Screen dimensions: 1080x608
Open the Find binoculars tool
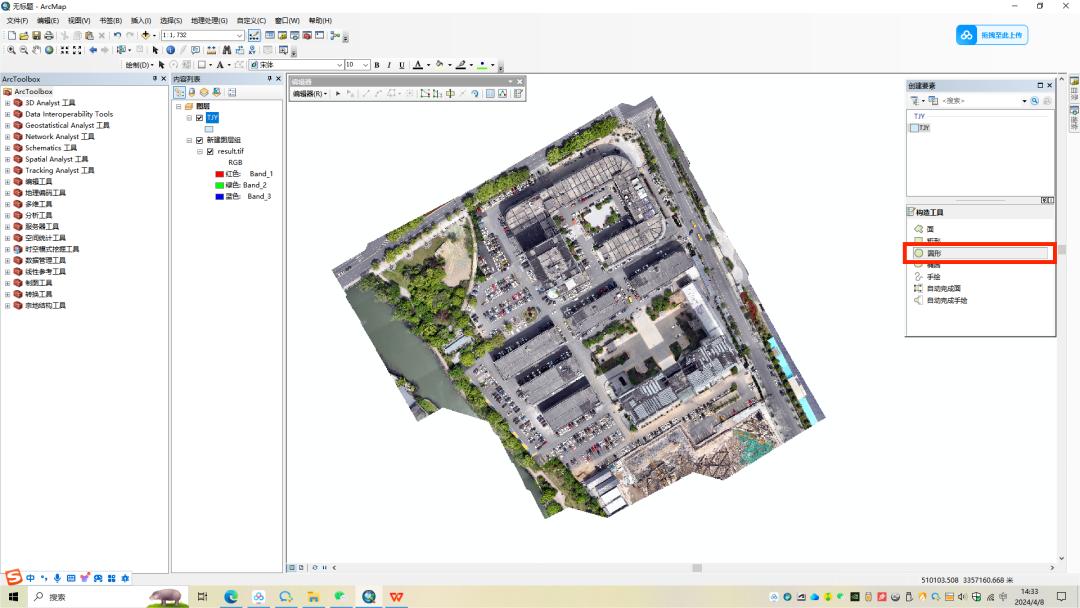tap(227, 50)
